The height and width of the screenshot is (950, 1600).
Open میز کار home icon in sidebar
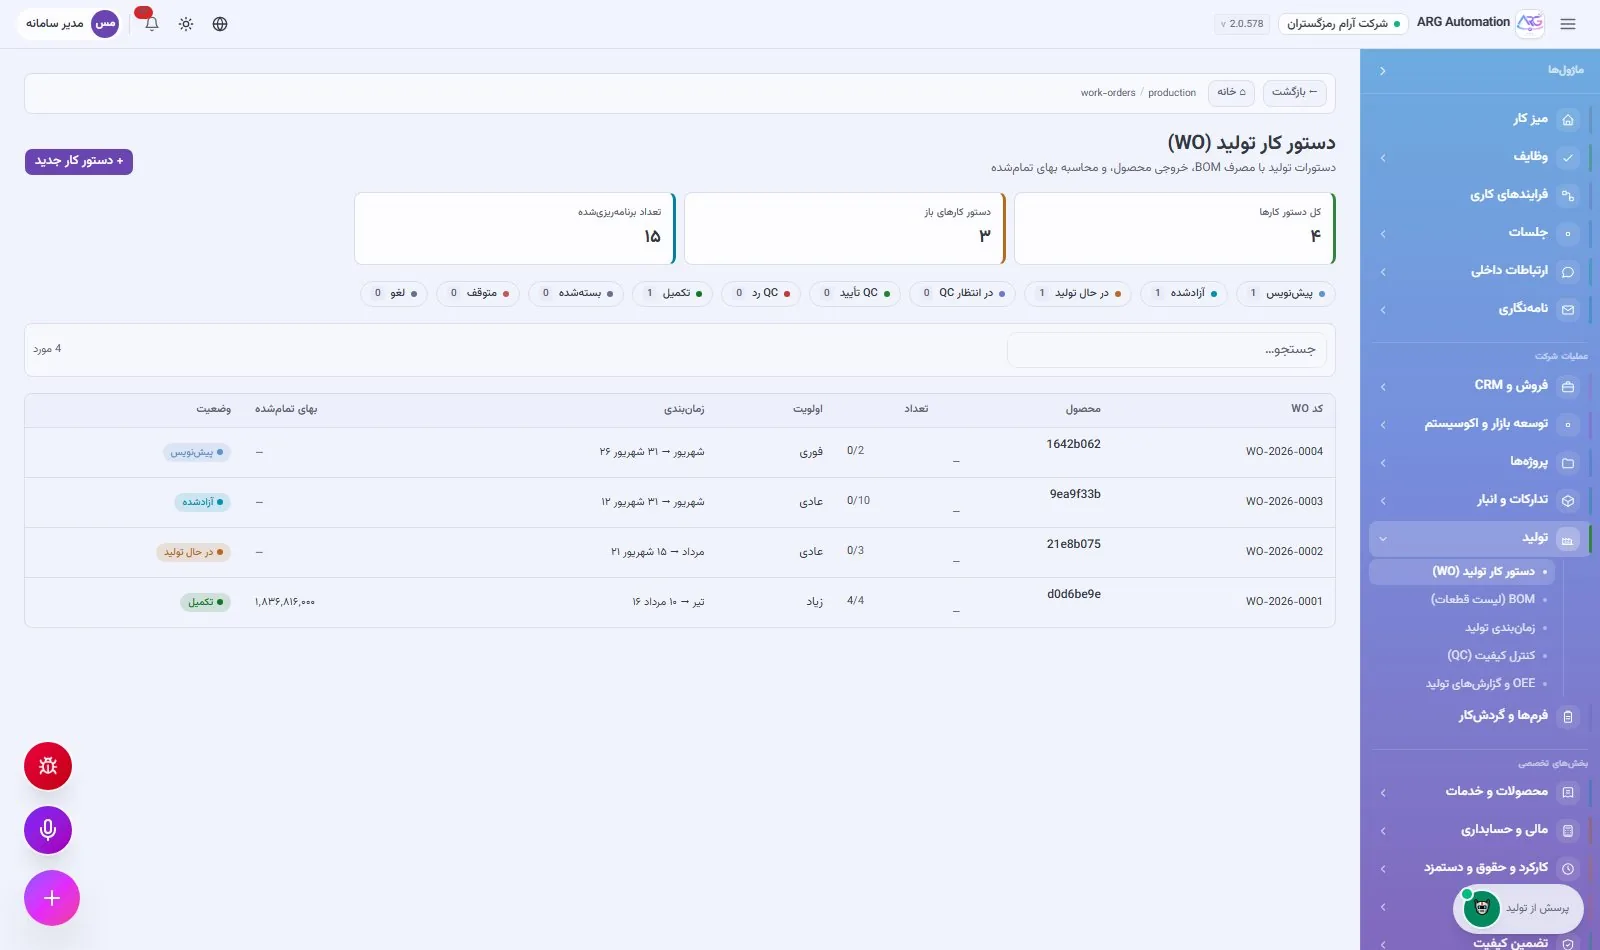[x=1568, y=119]
